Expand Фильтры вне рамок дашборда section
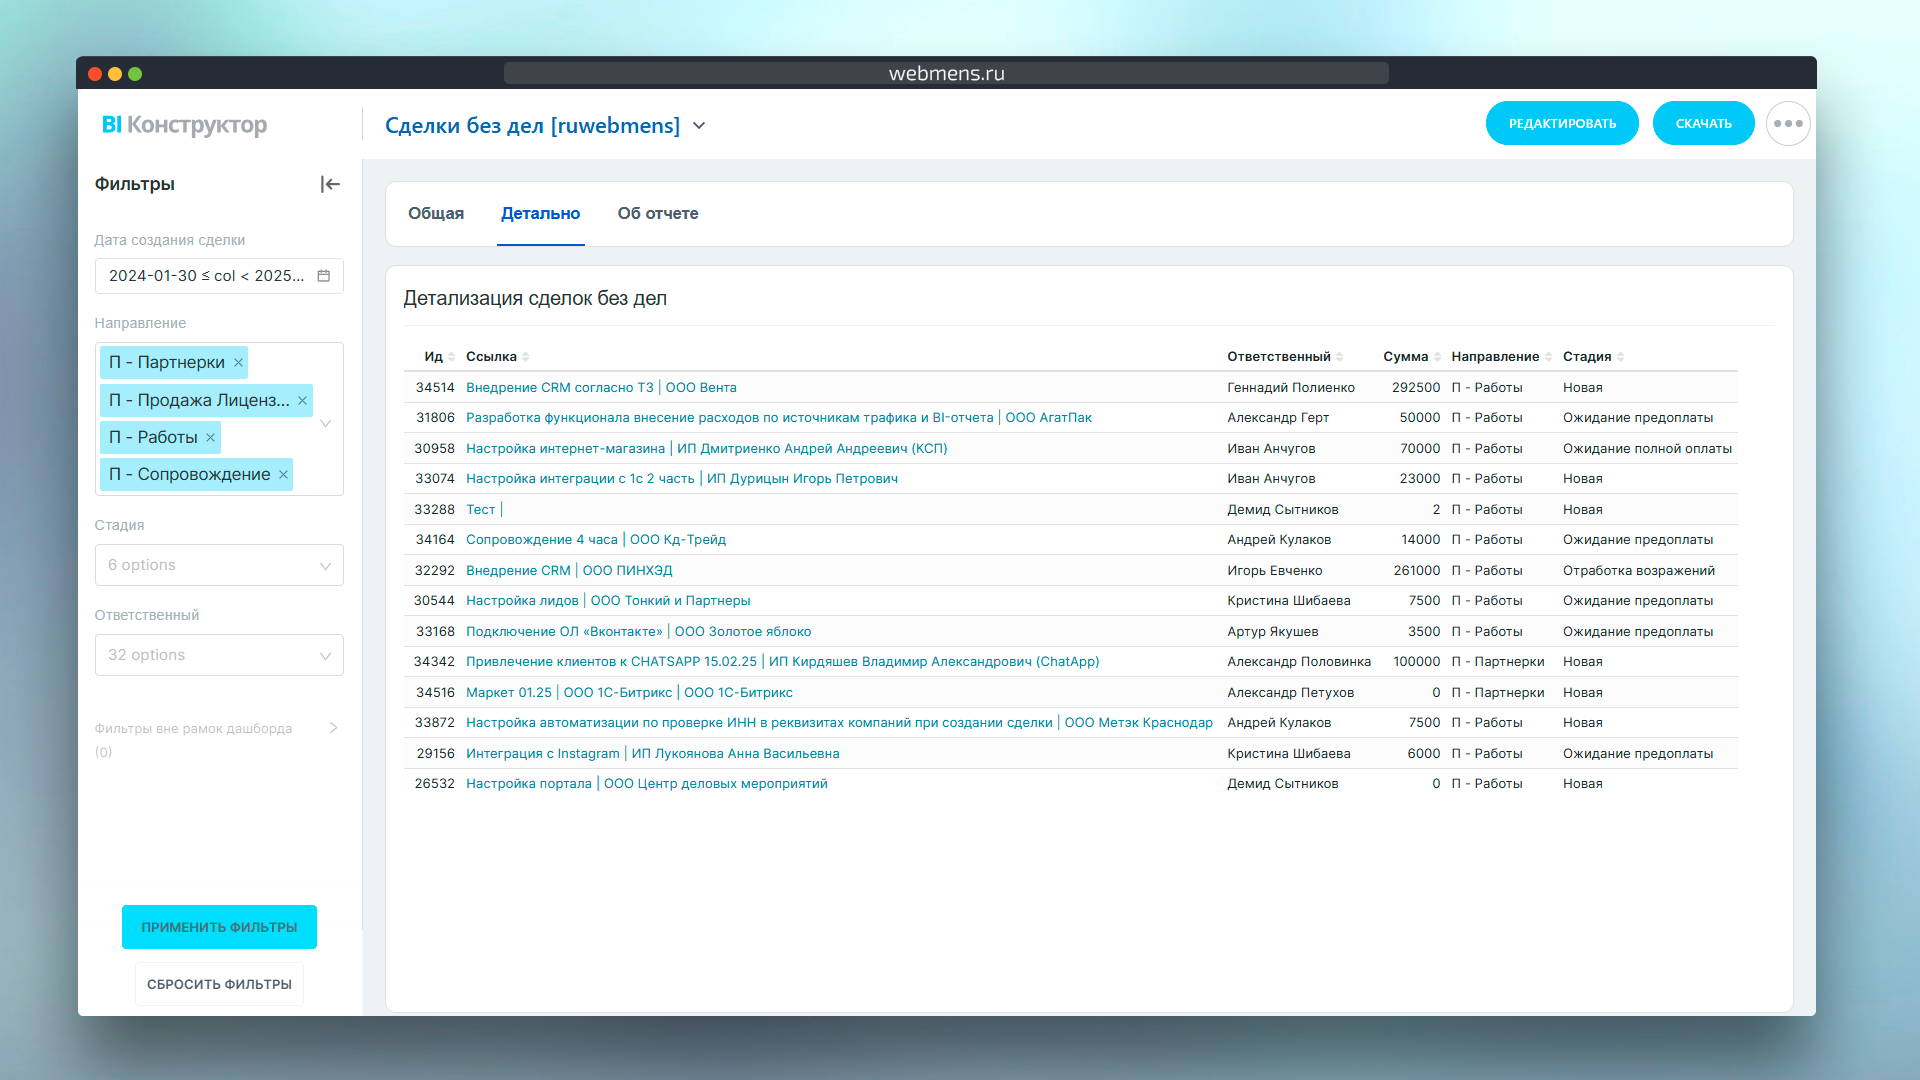 pyautogui.click(x=333, y=728)
